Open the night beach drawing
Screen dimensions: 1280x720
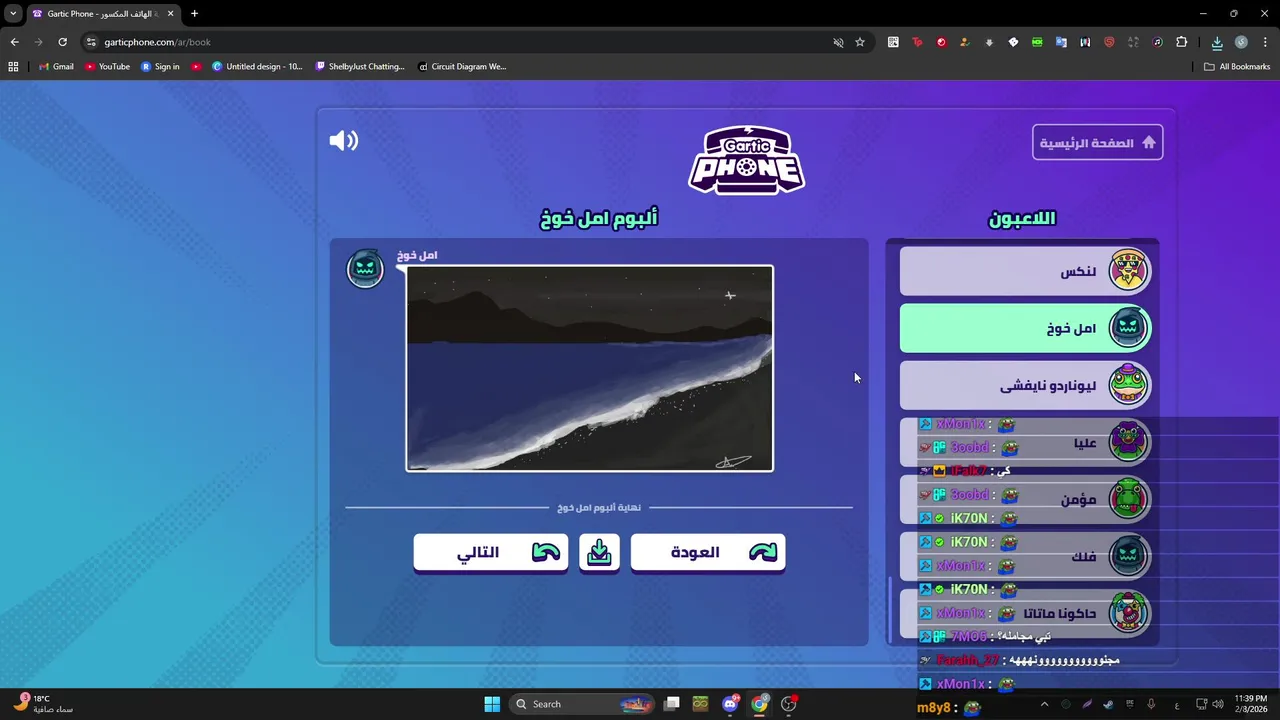coord(589,368)
